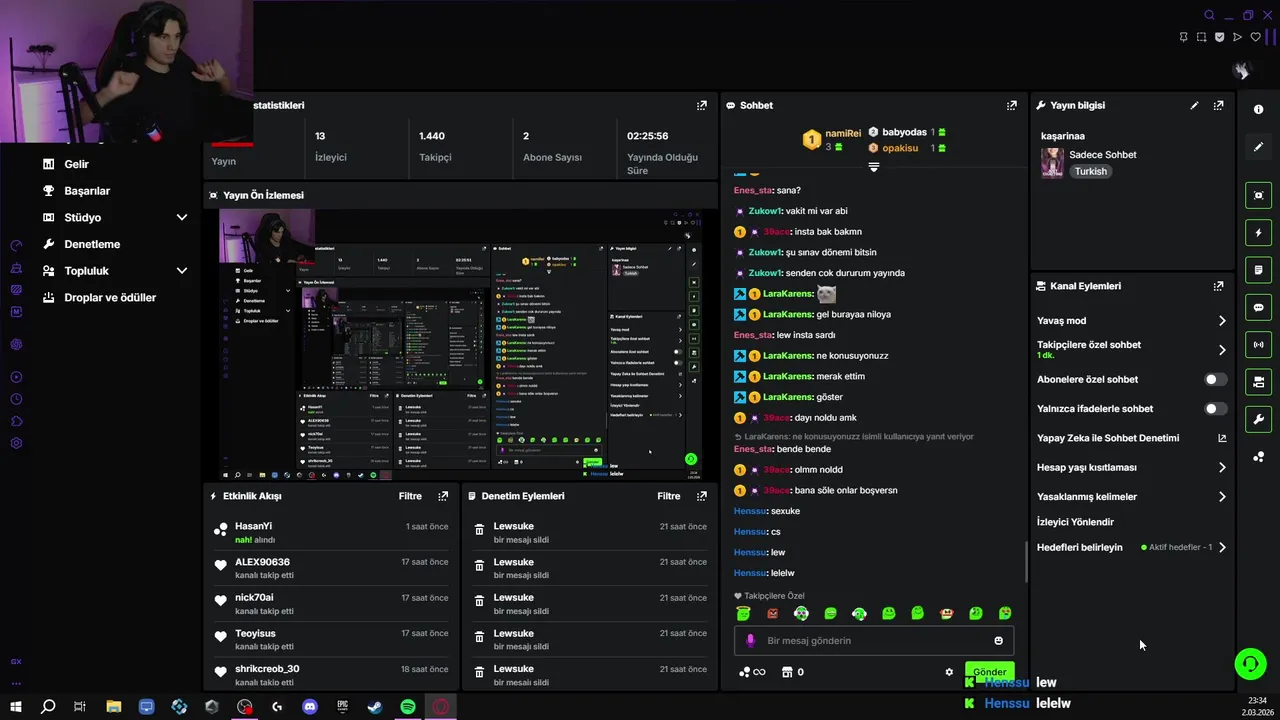Expand the Stüdyo menu chevron
This screenshot has width=1280, height=720.
click(x=182, y=217)
